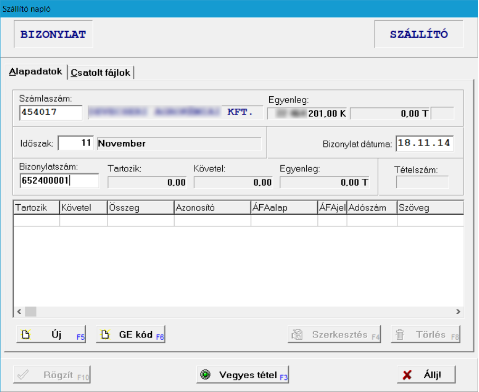Click the GE kód button label

[x=136, y=334]
